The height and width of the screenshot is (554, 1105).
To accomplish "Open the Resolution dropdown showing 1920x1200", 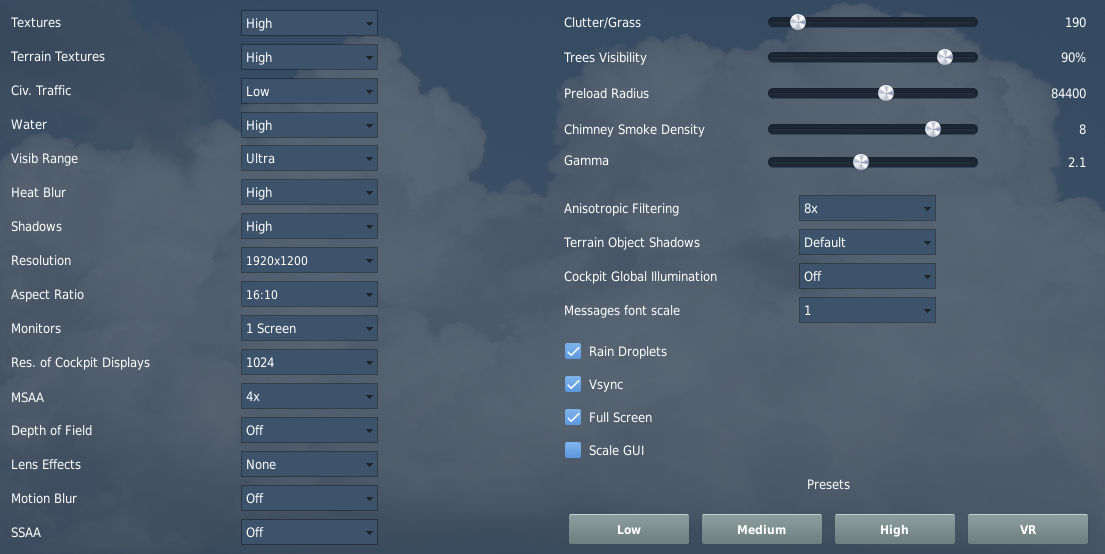I will tap(309, 260).
